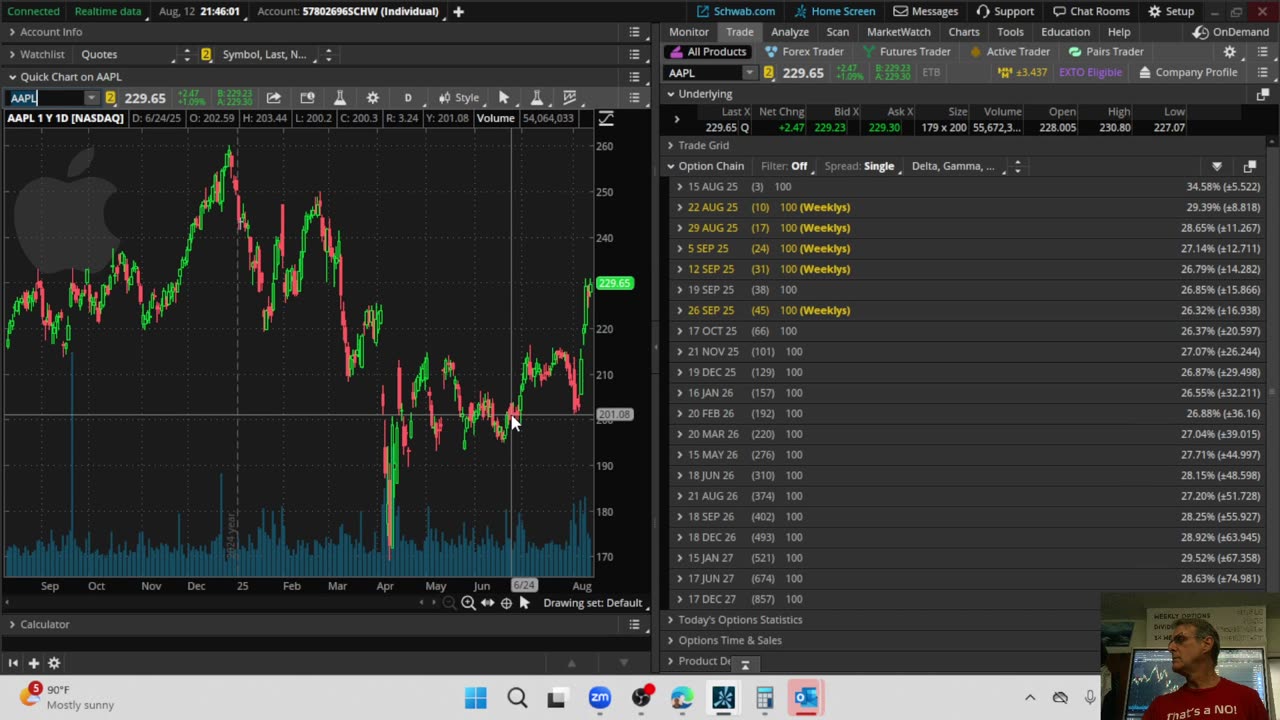
Task: Collapse the left sidebar arrow icon
Action: click(13, 663)
